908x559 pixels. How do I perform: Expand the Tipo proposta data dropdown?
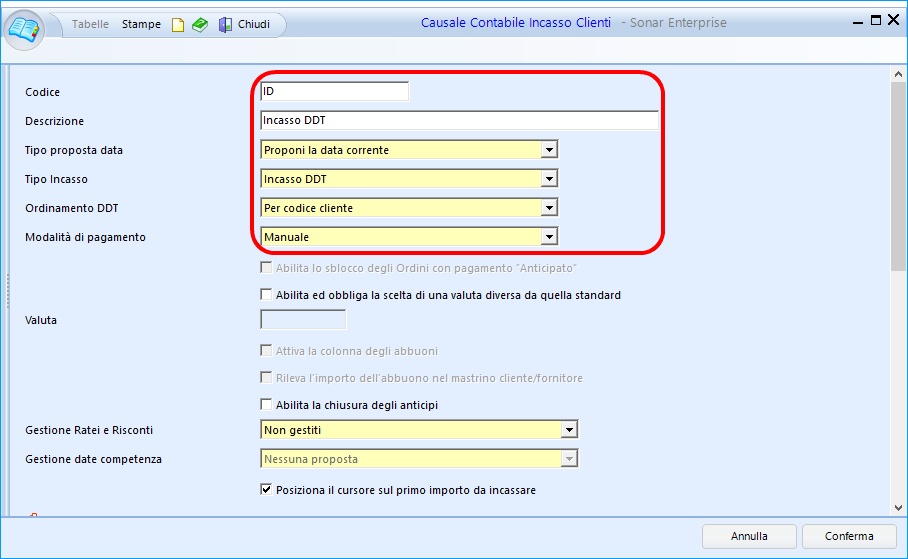548,150
